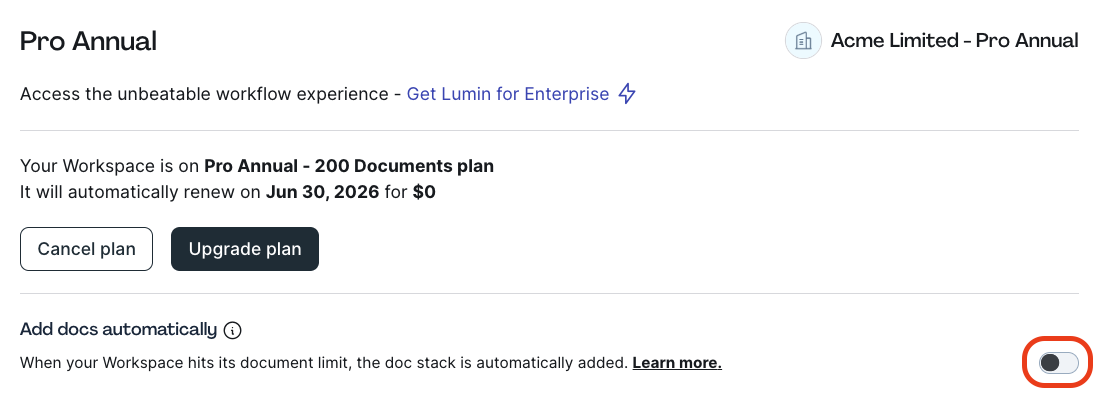Click the building icon beside Acme Limited
The width and height of the screenshot is (1098, 397).
coord(803,41)
